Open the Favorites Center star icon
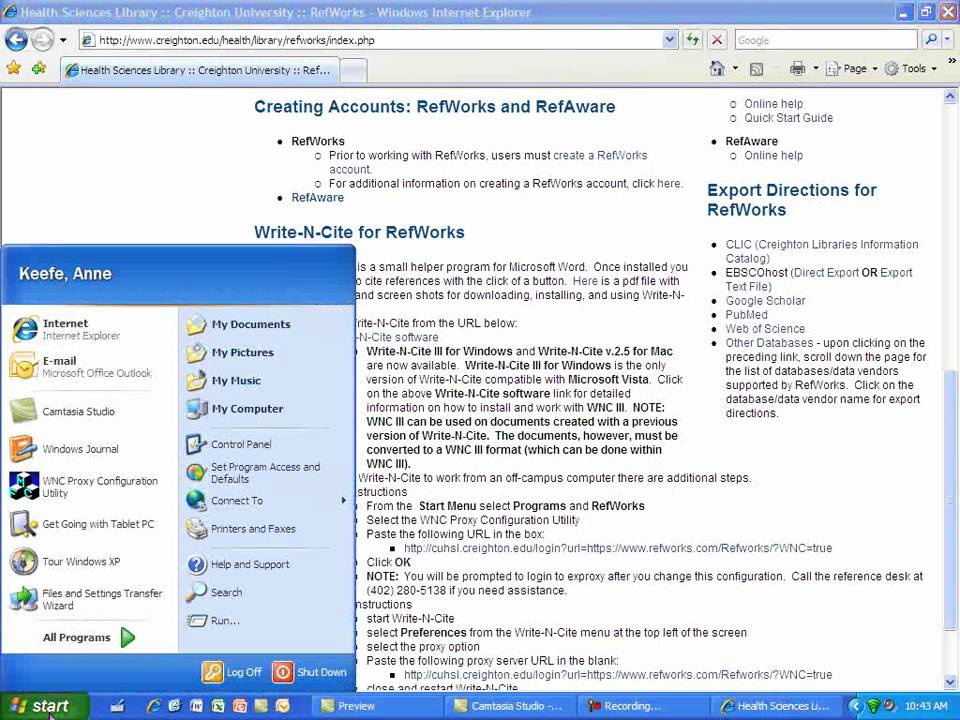The width and height of the screenshot is (960, 720). 13,68
